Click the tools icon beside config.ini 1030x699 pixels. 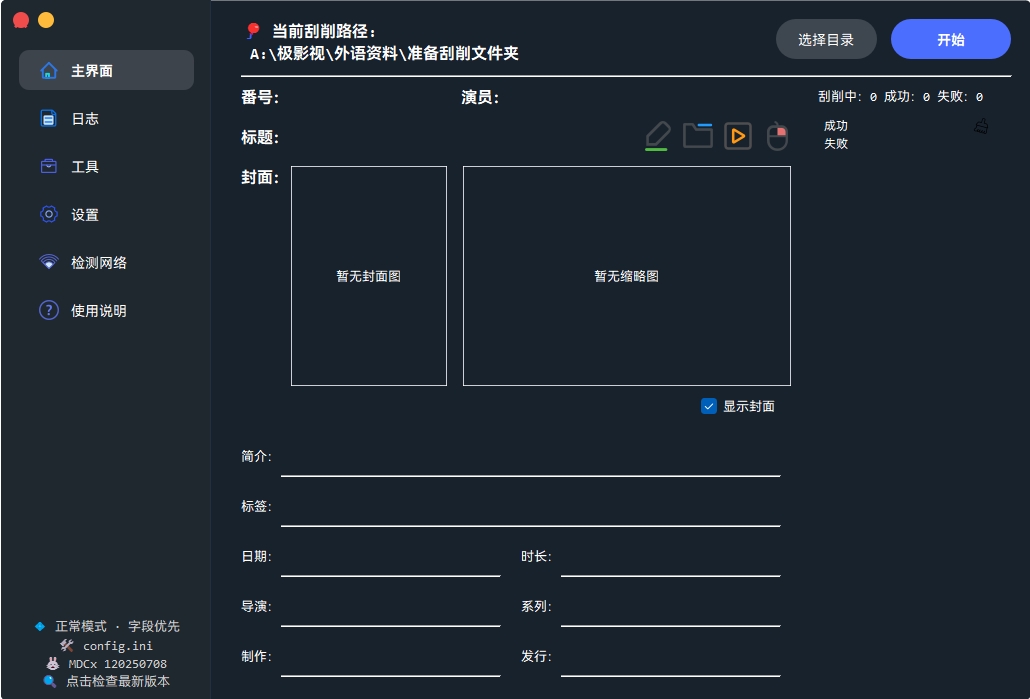point(67,645)
